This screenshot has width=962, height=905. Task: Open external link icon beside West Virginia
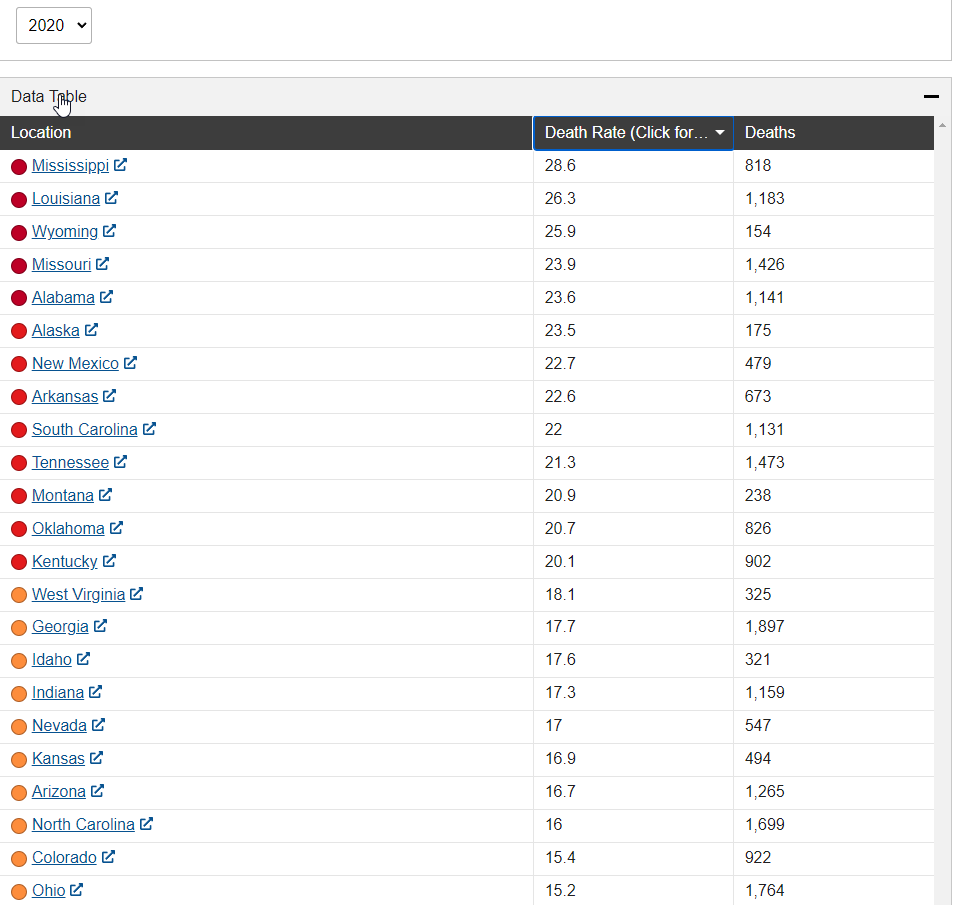(136, 593)
